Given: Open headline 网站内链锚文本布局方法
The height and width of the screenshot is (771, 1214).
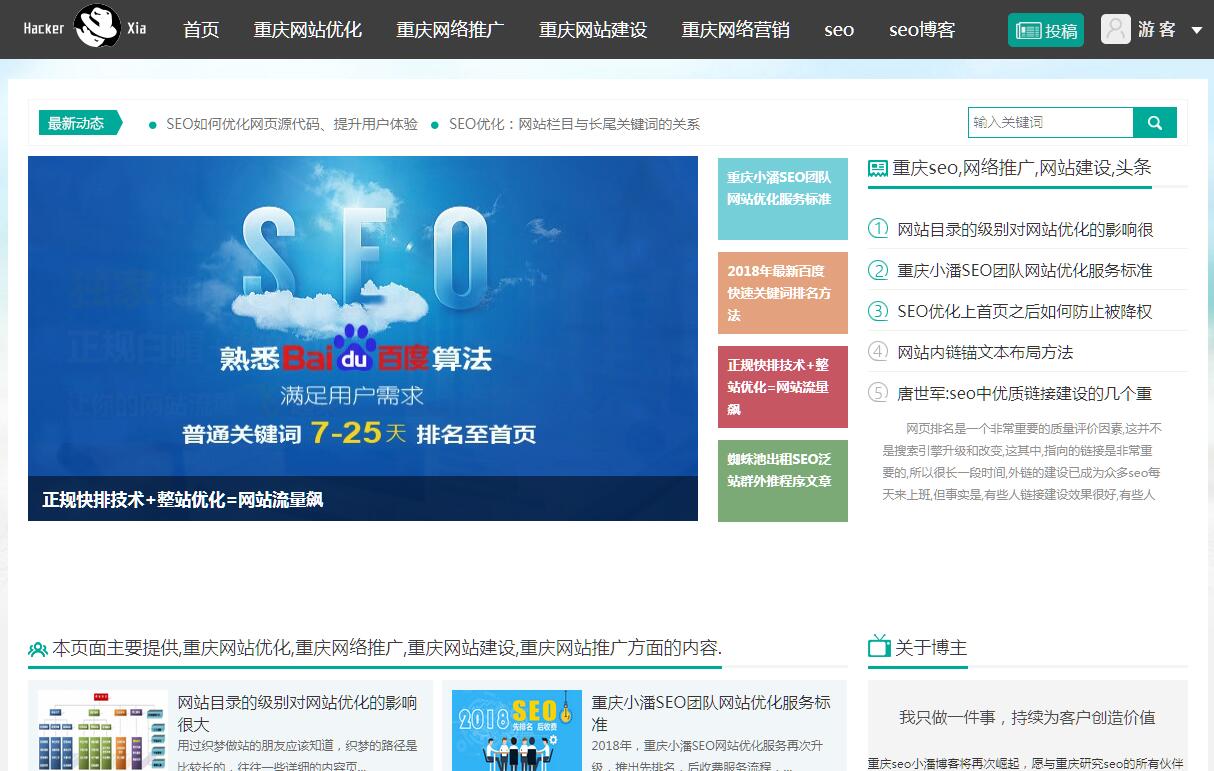Looking at the screenshot, I should (985, 352).
